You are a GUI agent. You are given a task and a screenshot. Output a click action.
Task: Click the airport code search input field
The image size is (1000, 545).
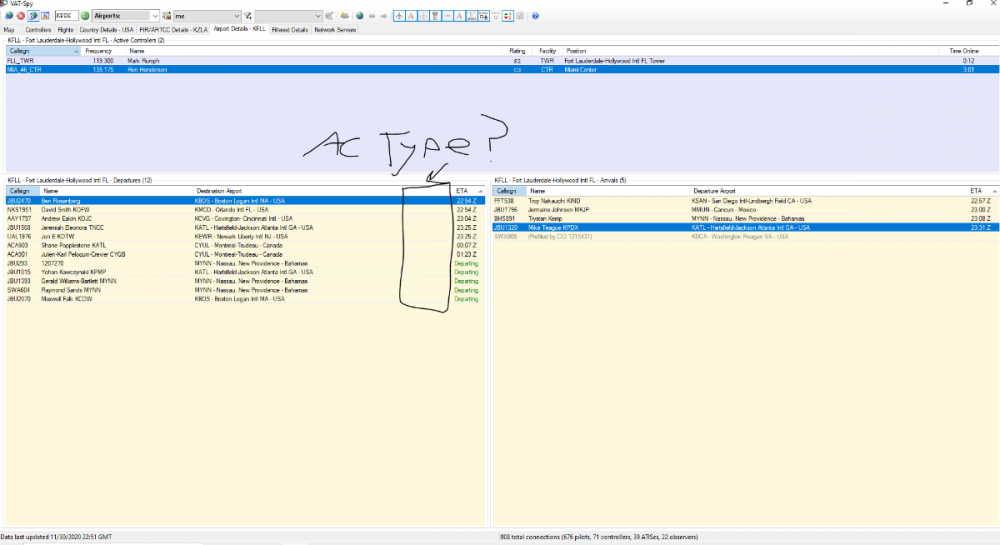(x=64, y=16)
